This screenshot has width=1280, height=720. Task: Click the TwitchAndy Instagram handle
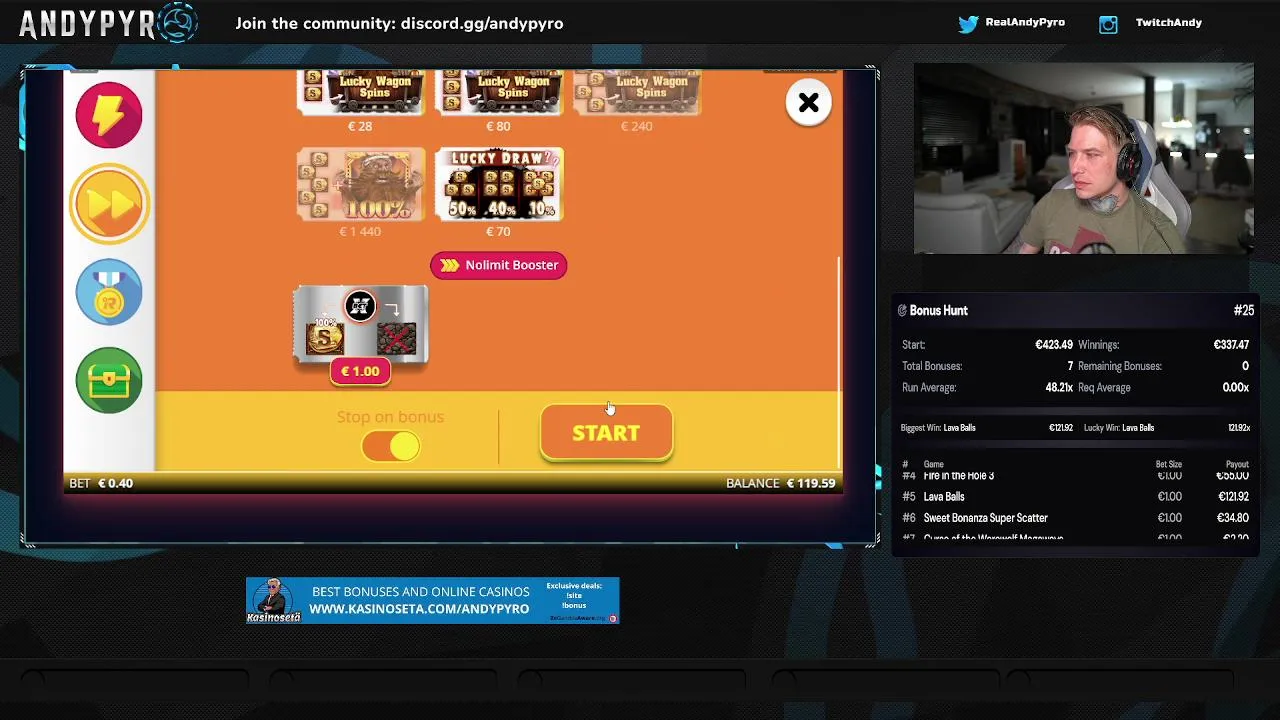click(1168, 23)
